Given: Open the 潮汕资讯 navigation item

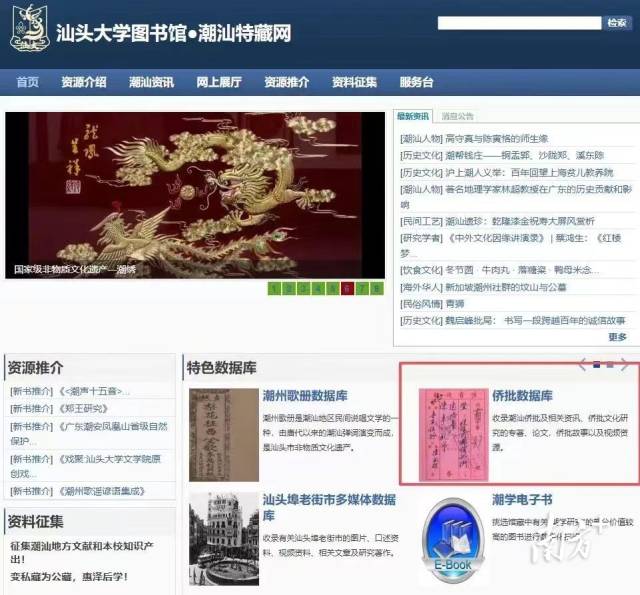Looking at the screenshot, I should [151, 82].
